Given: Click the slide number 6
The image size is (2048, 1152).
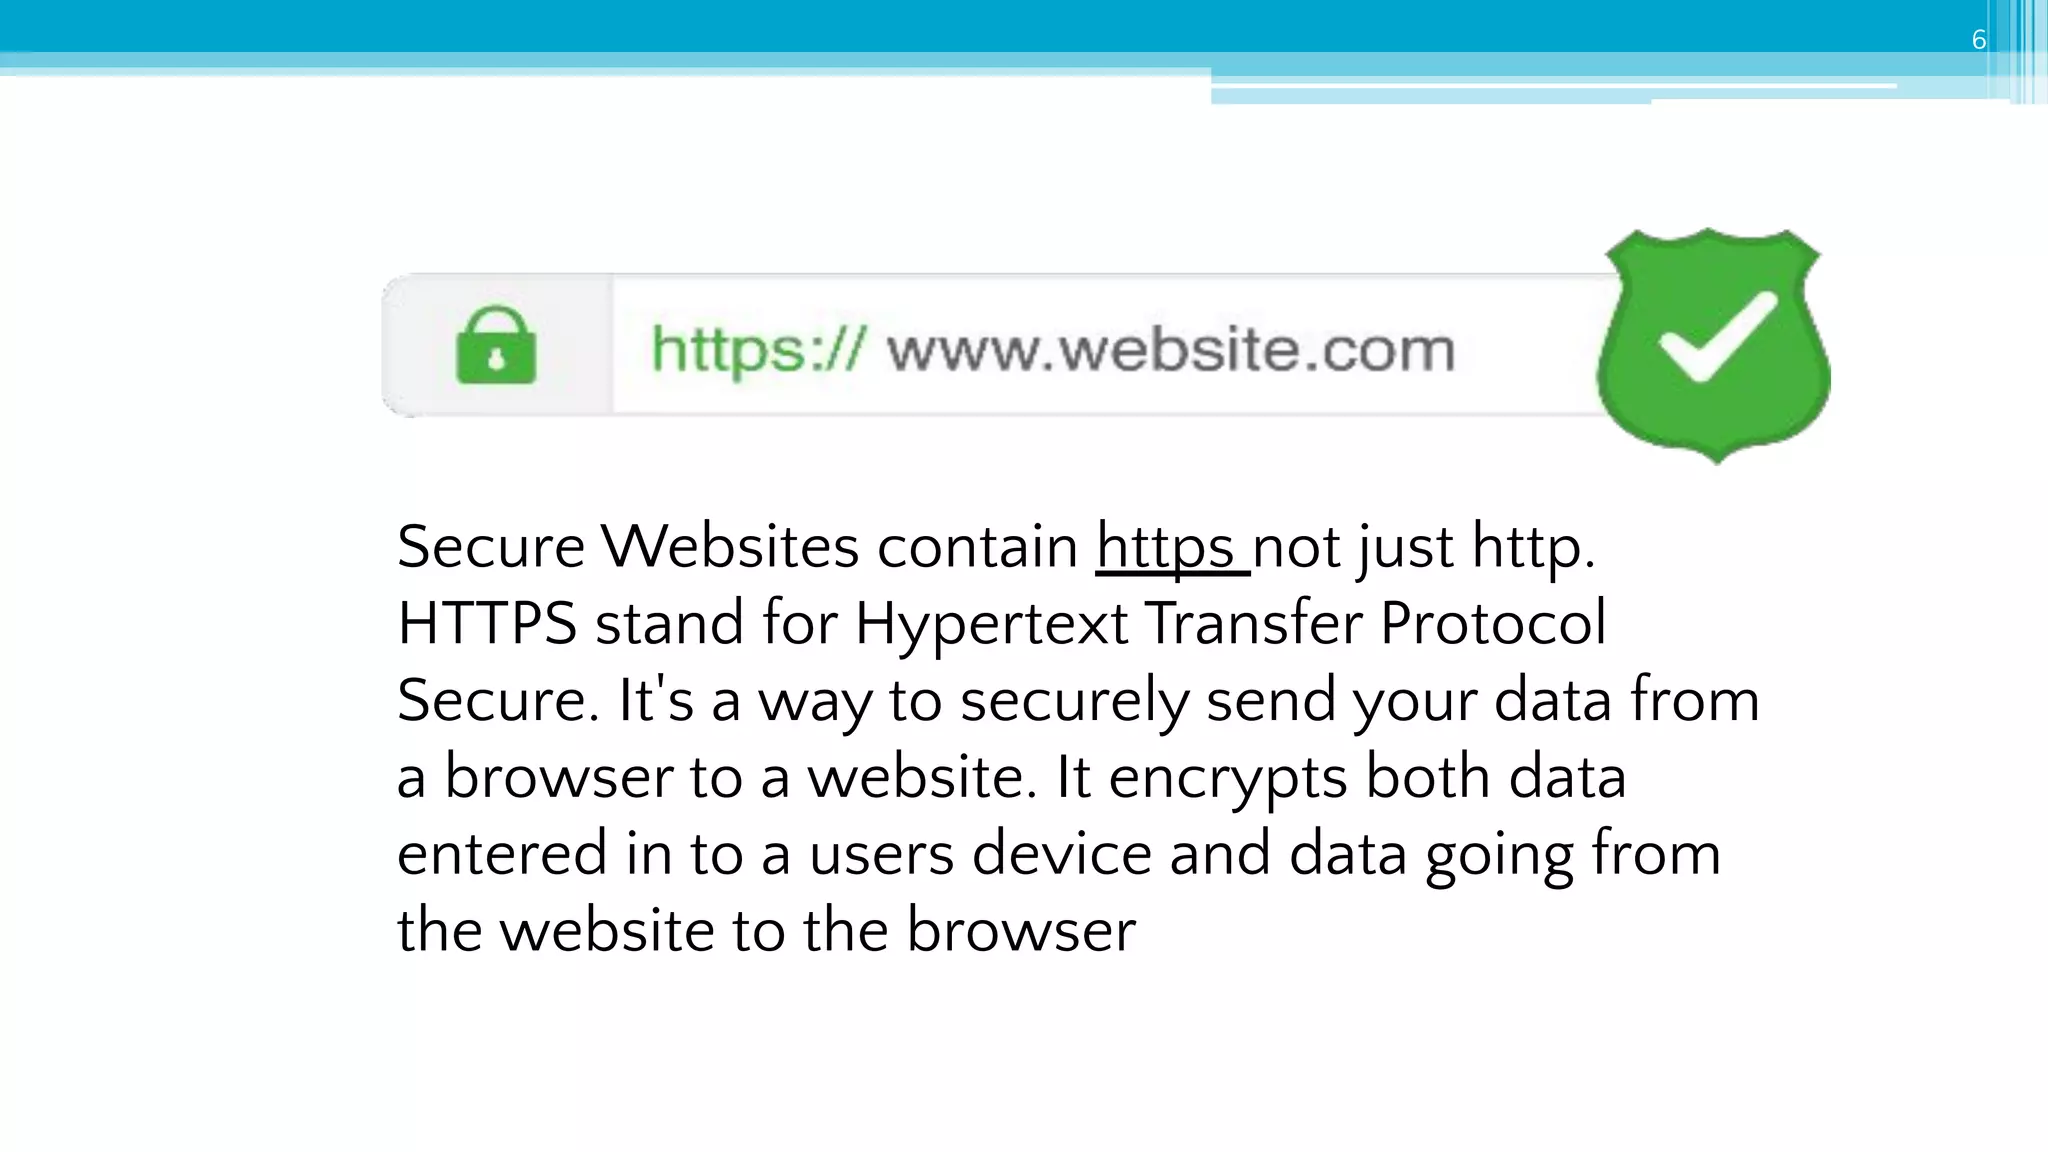Looking at the screenshot, I should click(1978, 40).
